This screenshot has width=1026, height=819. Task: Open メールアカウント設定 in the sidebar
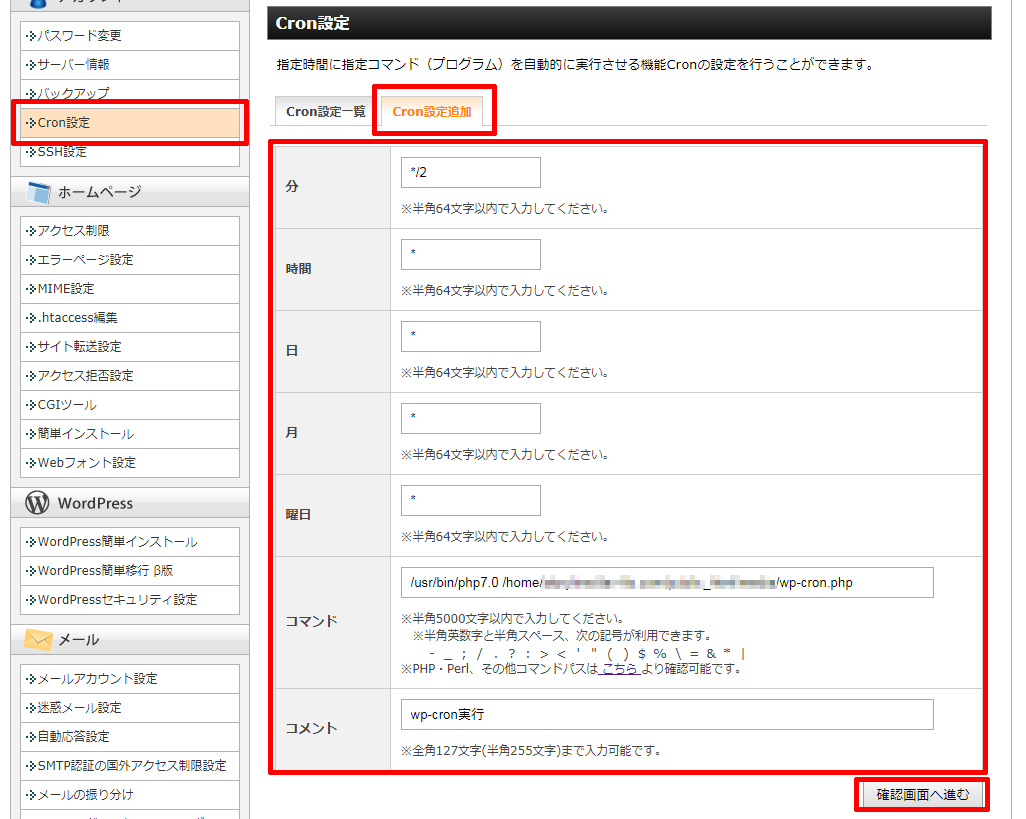97,679
